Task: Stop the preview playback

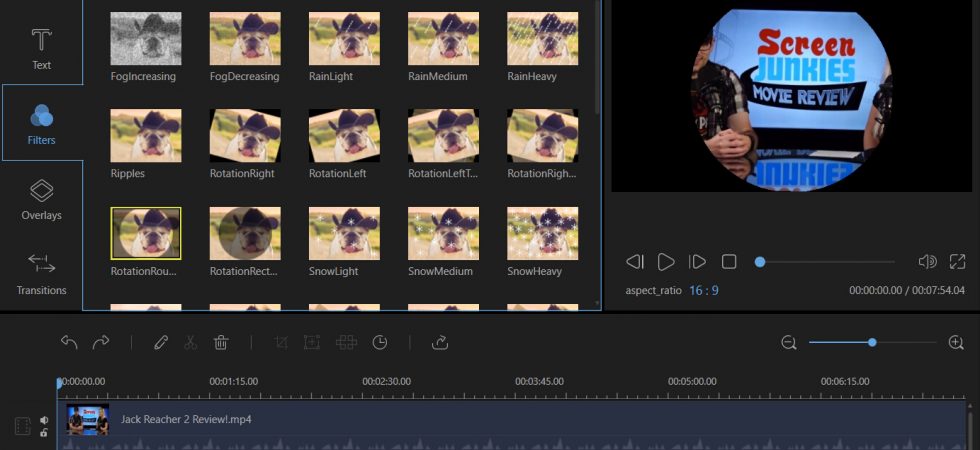Action: tap(729, 262)
